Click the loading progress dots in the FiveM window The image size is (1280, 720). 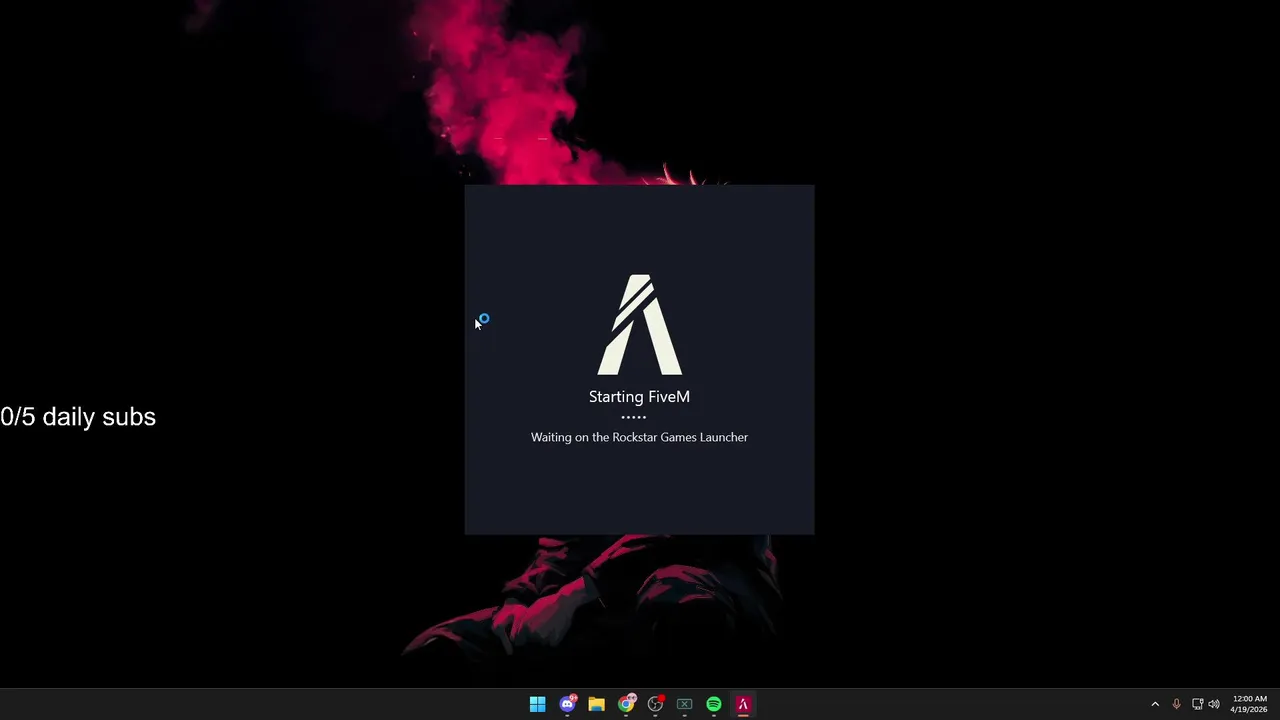(633, 417)
